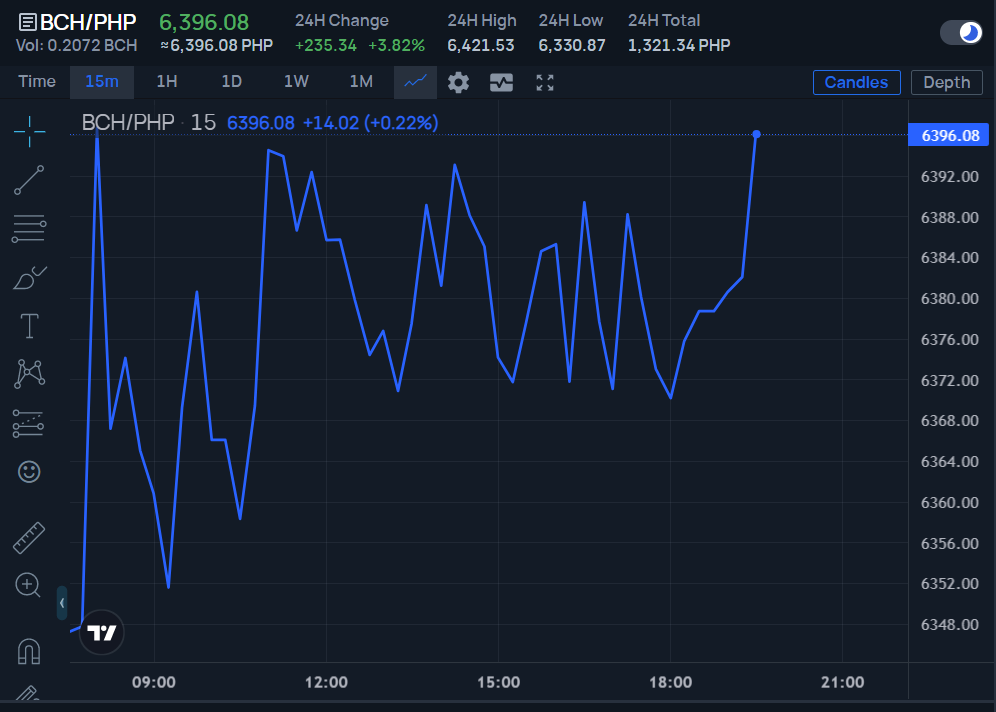Show the Depth chart
The width and height of the screenshot is (996, 712).
coord(946,83)
